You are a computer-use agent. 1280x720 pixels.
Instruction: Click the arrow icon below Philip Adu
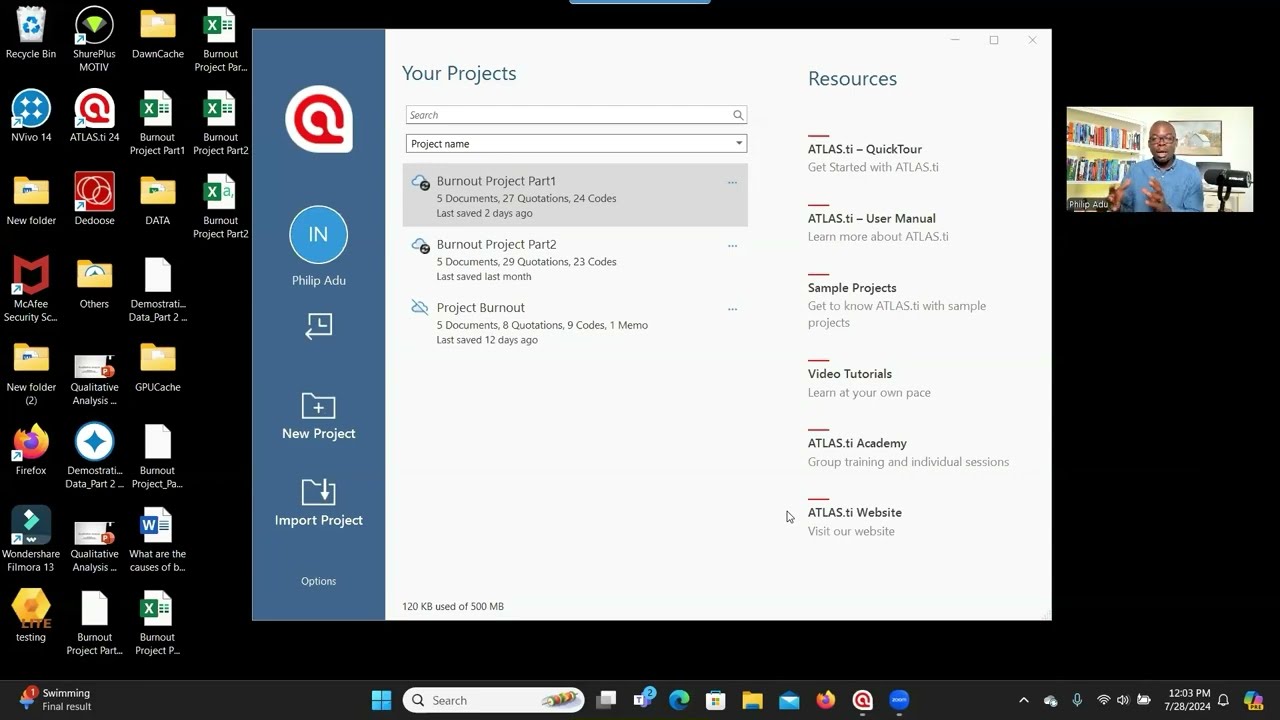point(318,326)
